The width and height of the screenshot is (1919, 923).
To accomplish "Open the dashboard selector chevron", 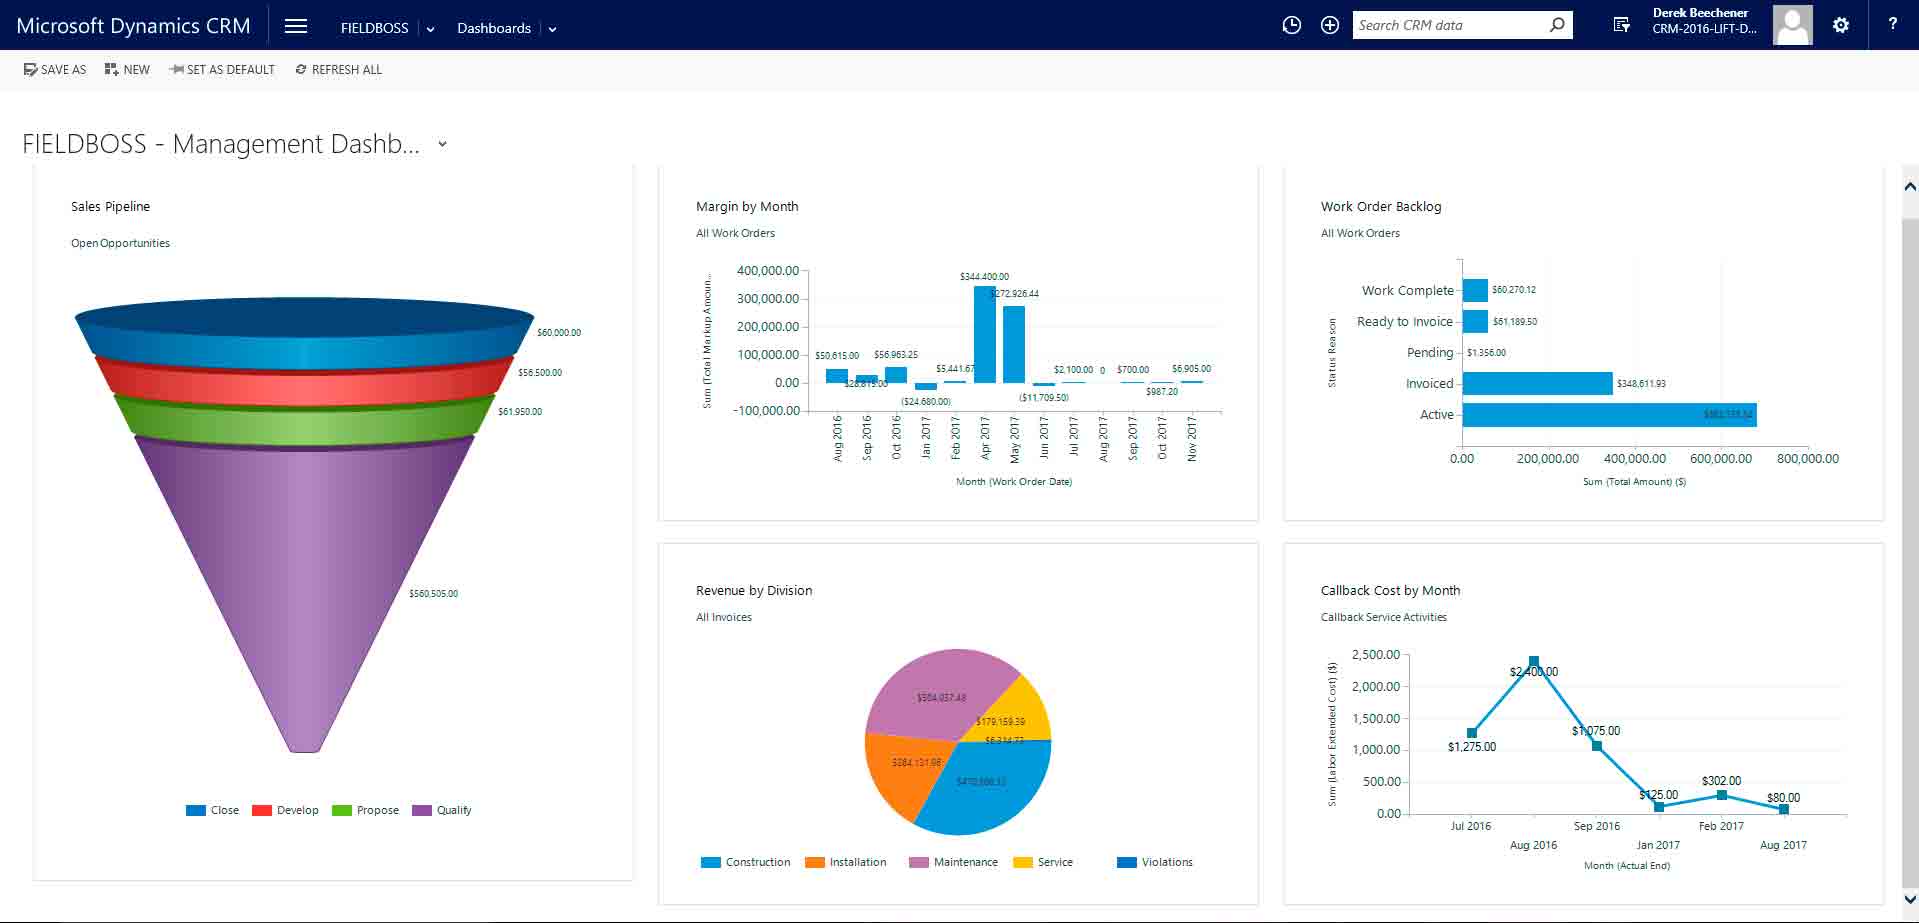I will click(442, 144).
